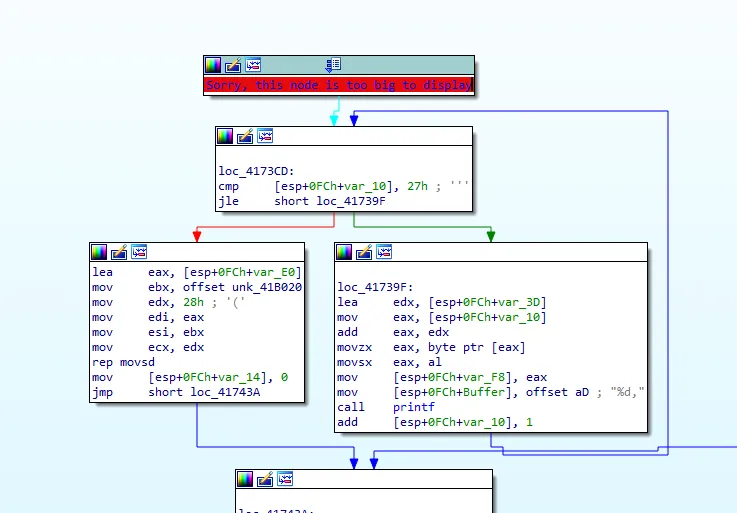Click the color palette icon on the oversized red node
The image size is (737, 513).
[x=212, y=65]
